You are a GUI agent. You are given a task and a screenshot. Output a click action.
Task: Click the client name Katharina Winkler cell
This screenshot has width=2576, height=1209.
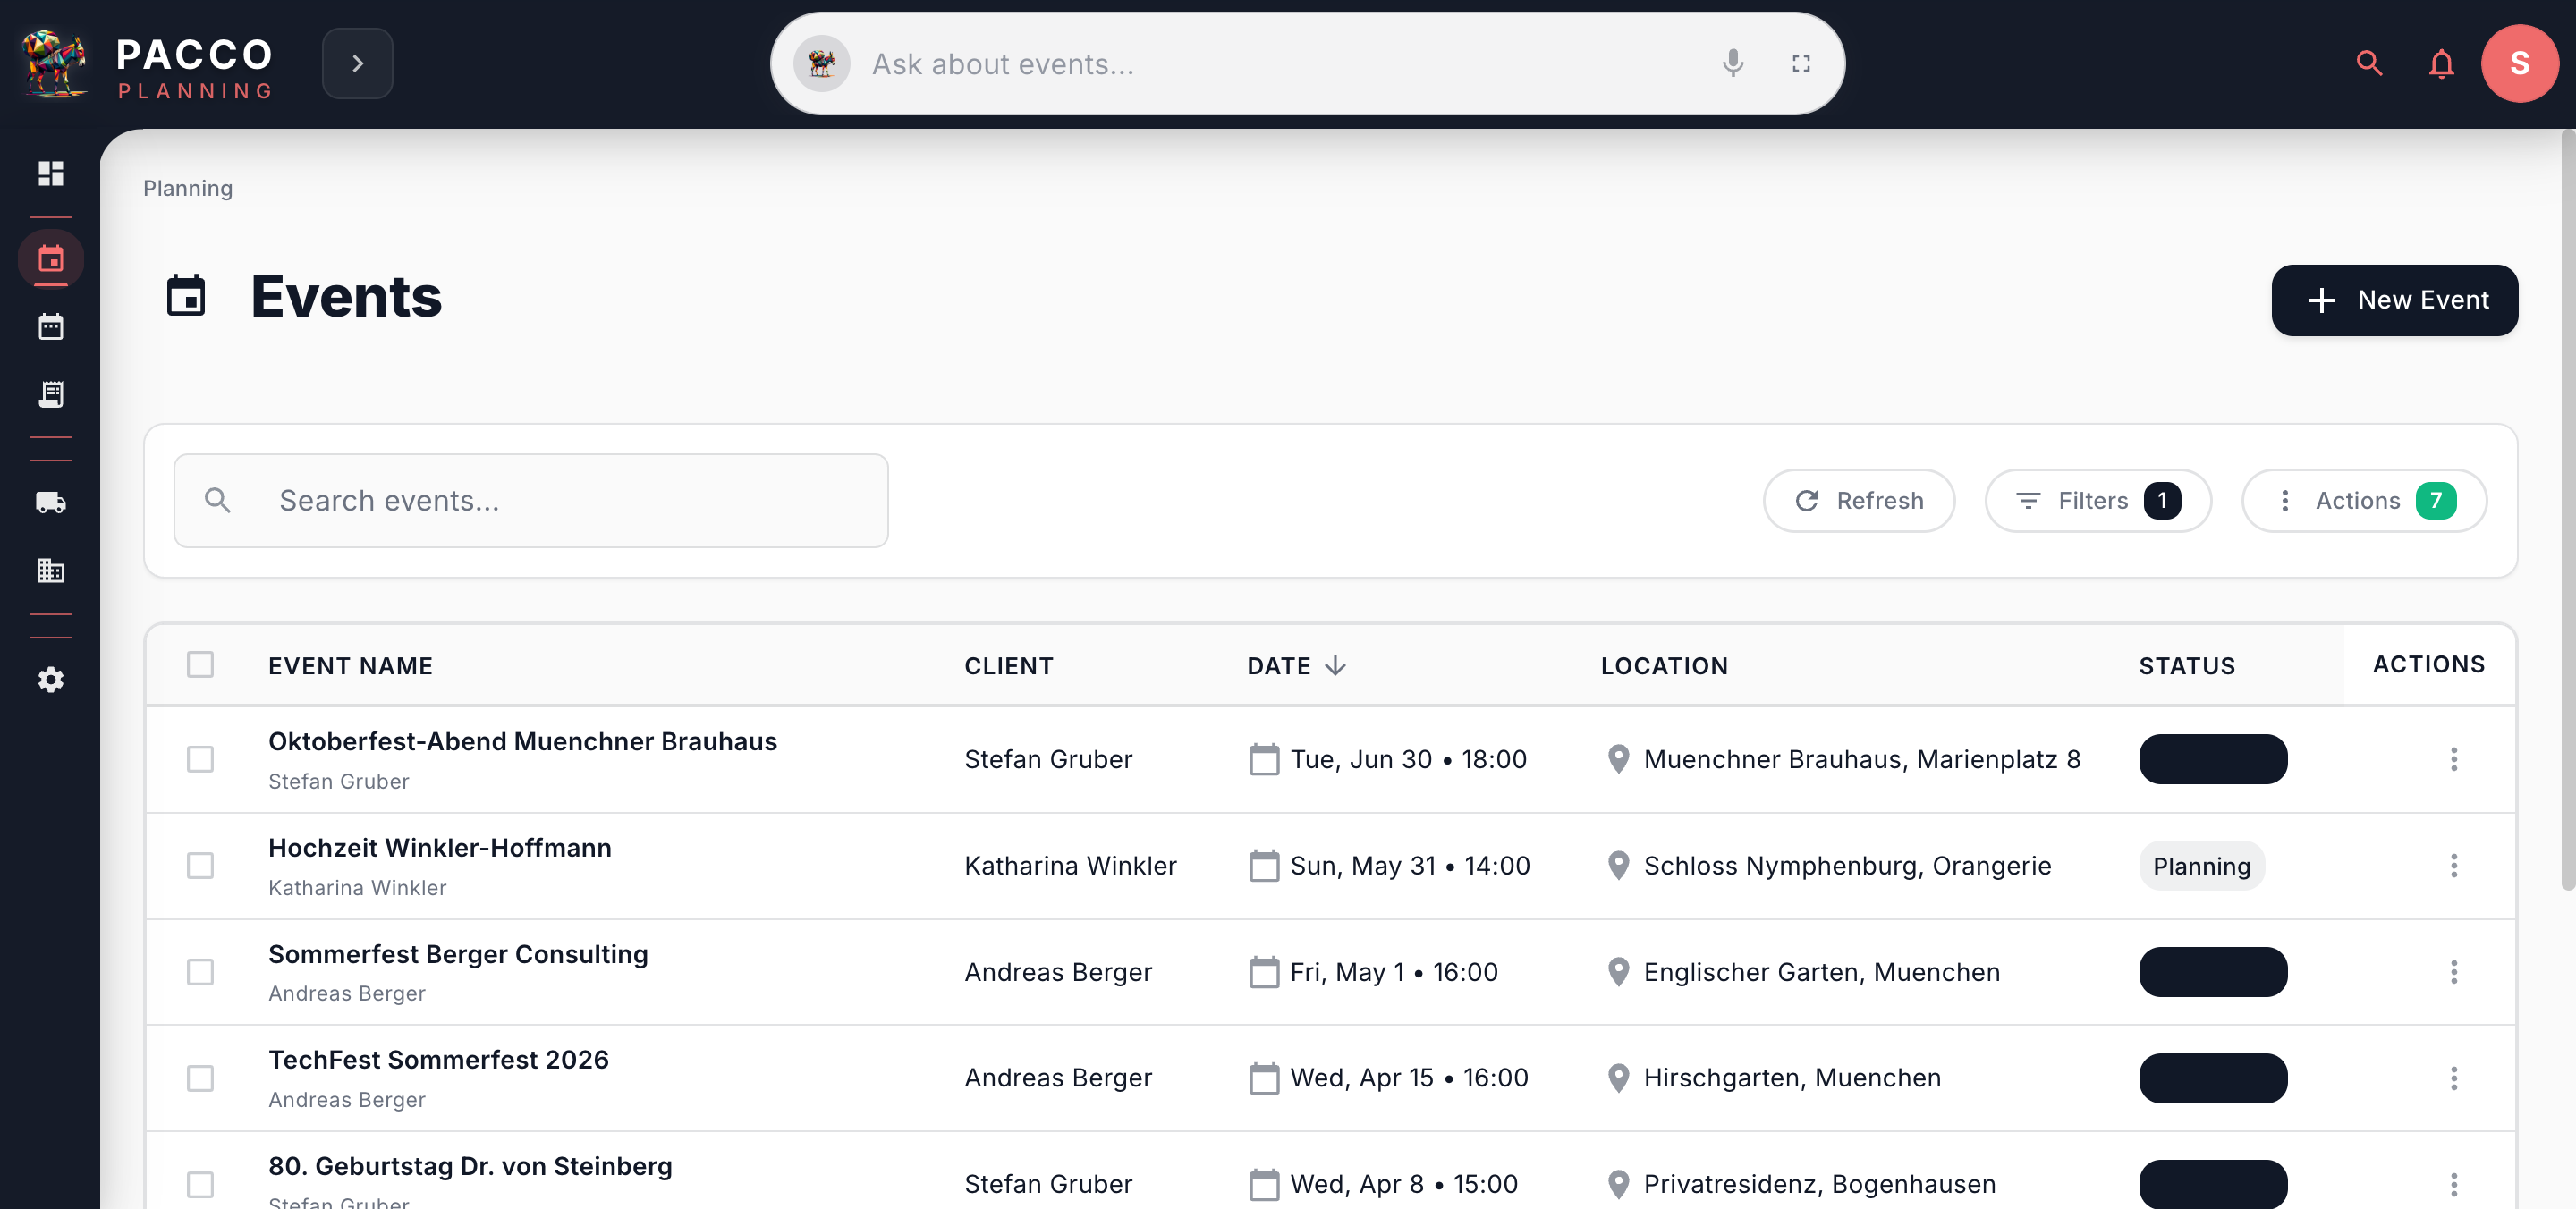(x=1070, y=866)
